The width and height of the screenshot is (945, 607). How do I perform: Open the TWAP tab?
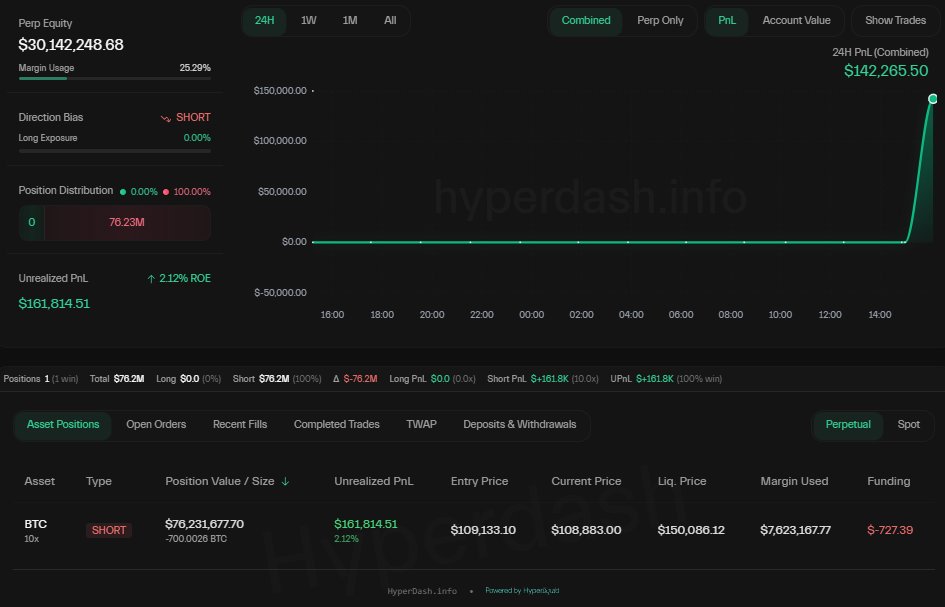point(421,424)
